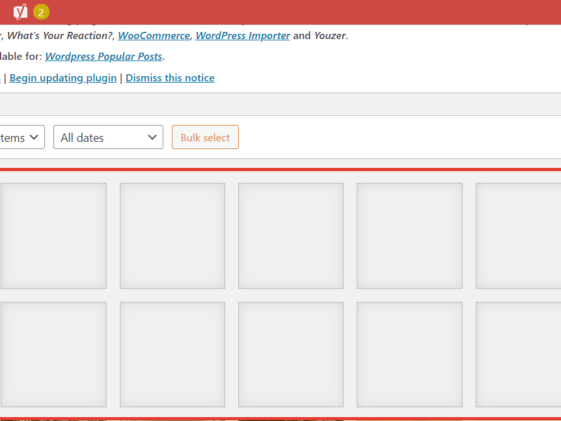Click Begin updating plugin link
561x421 pixels.
point(63,78)
